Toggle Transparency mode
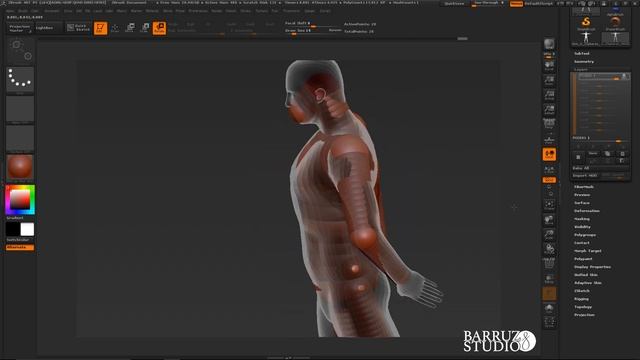640x360 pixels. point(549,279)
